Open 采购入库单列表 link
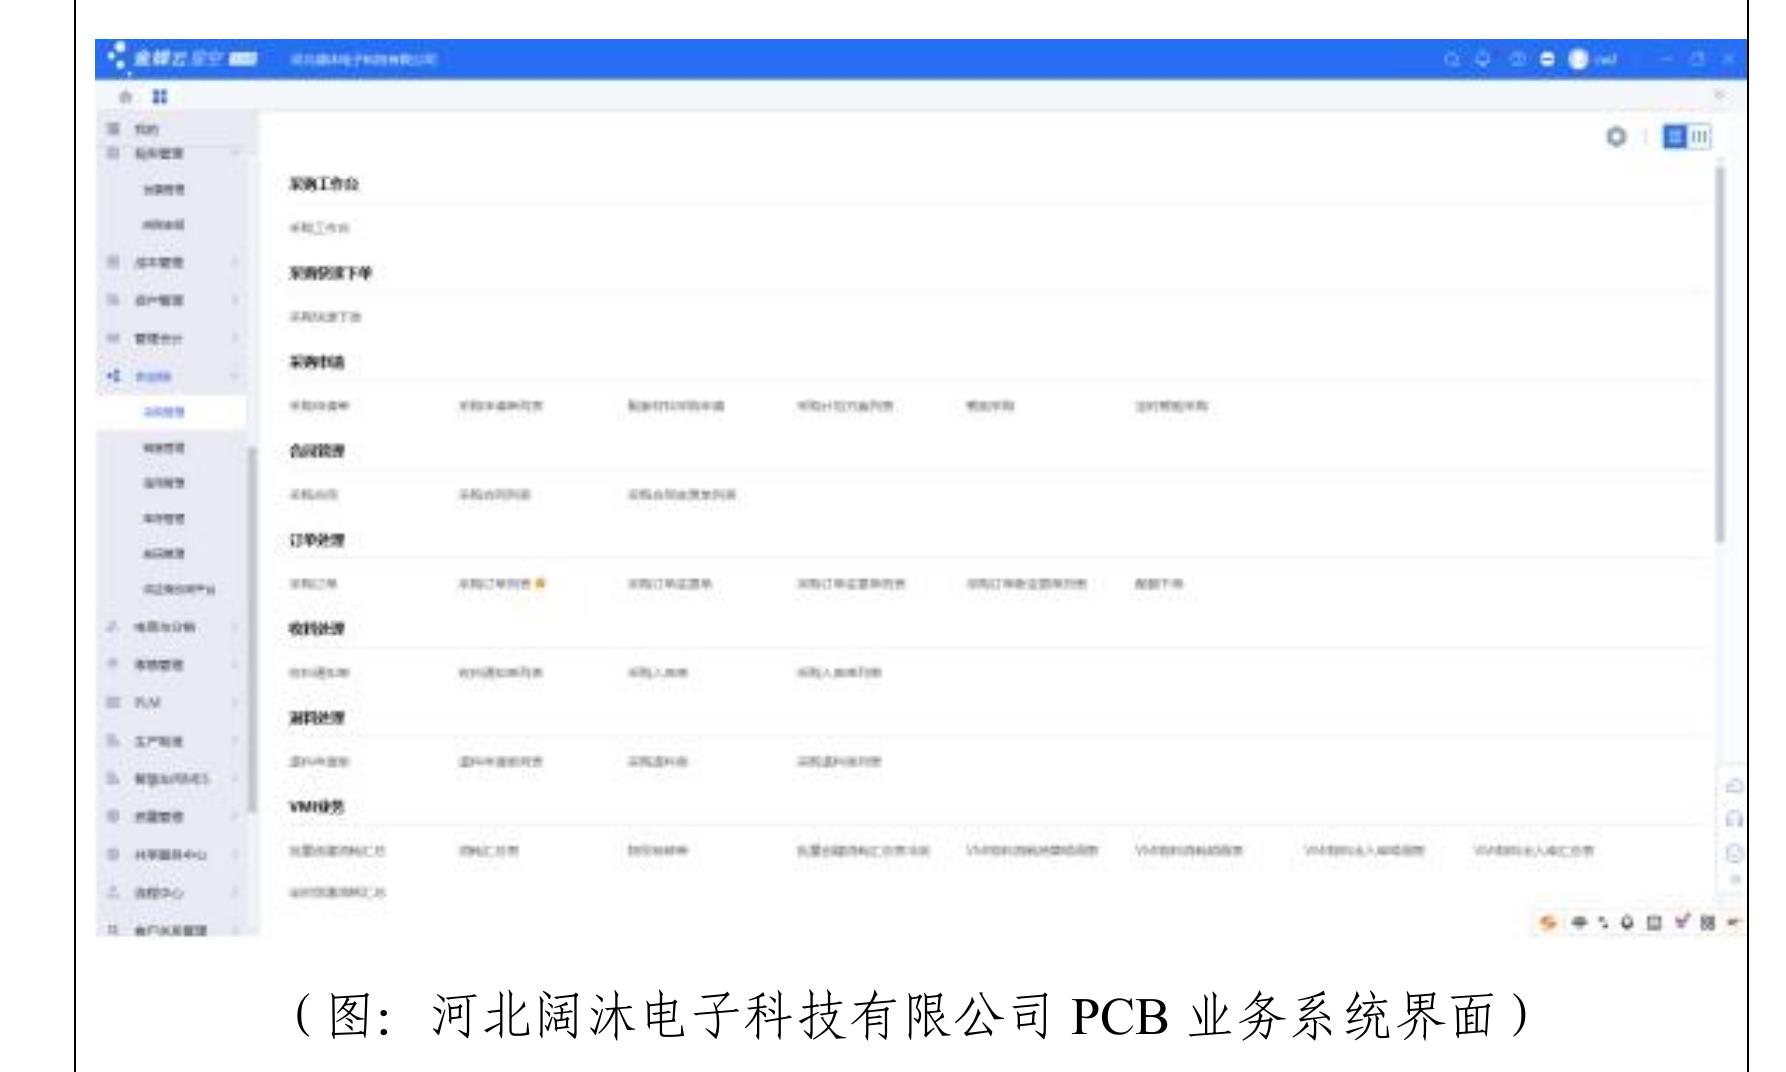1786x1072 pixels. pos(838,673)
